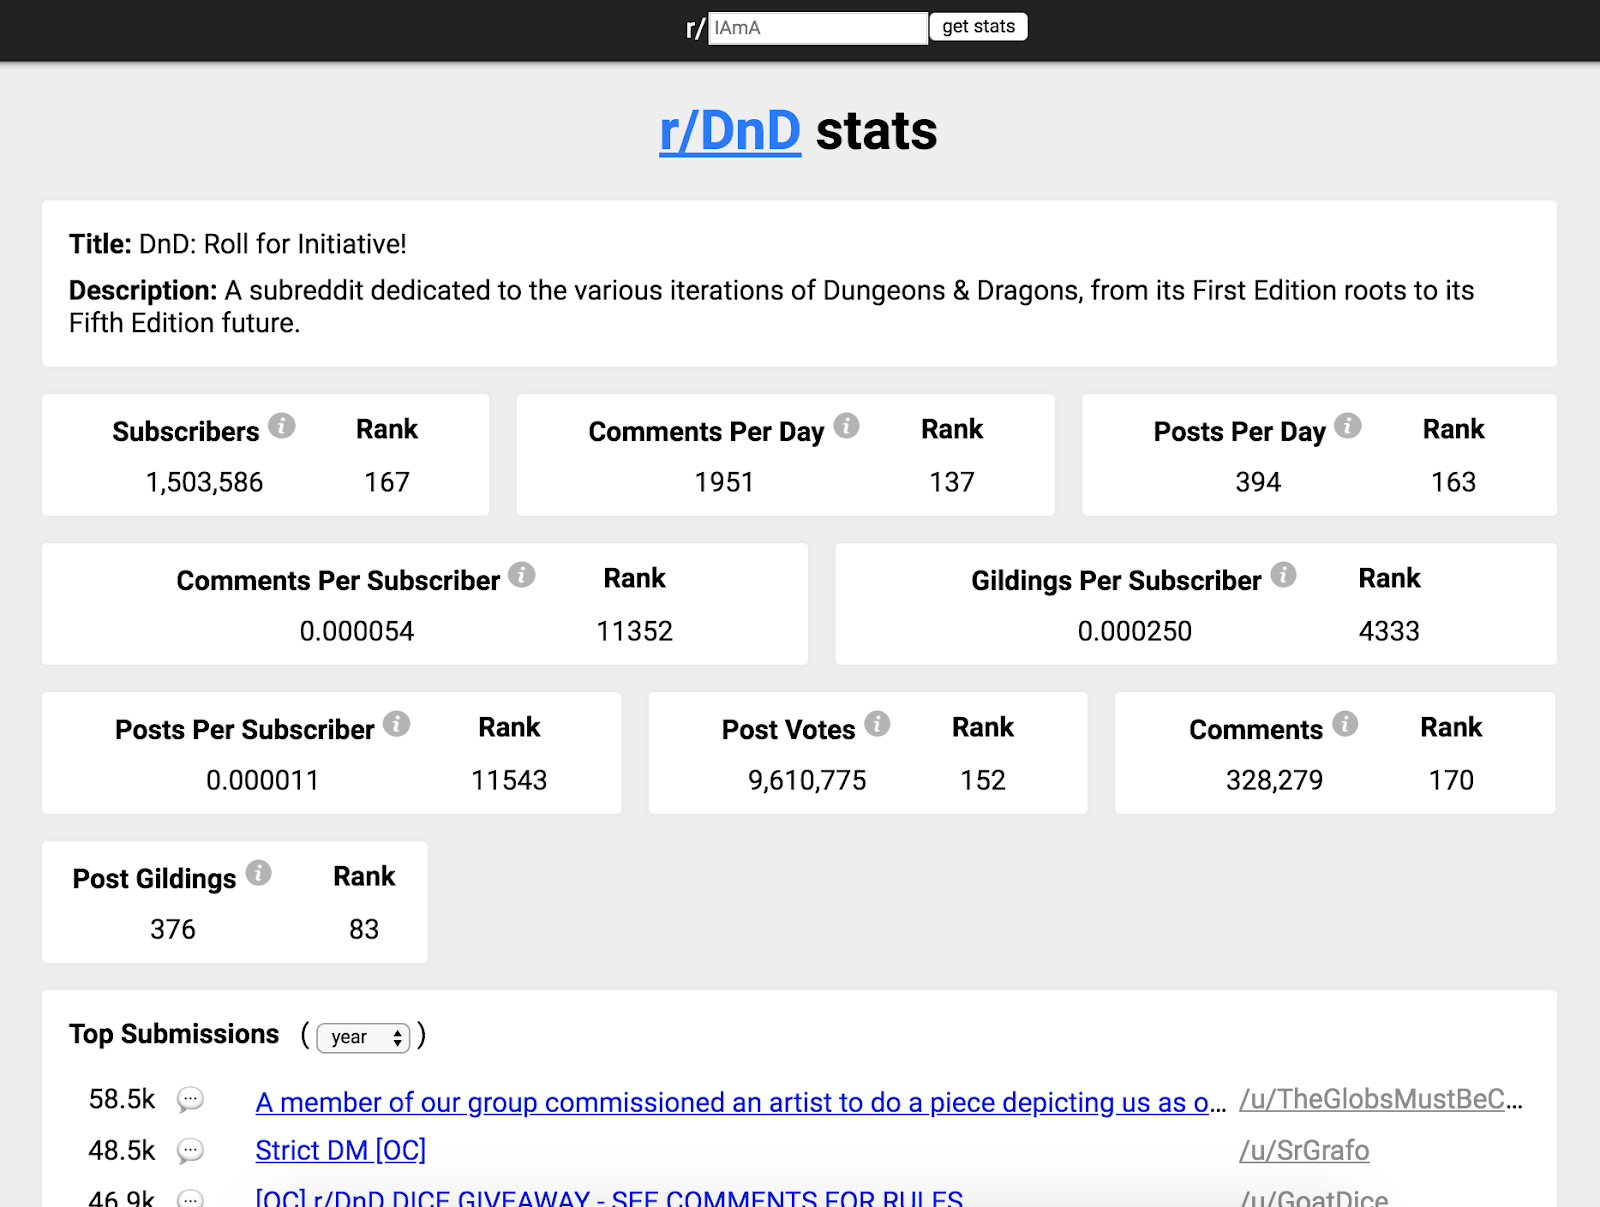Click the Comments Per Day info icon
Image resolution: width=1600 pixels, height=1207 pixels.
(x=847, y=426)
